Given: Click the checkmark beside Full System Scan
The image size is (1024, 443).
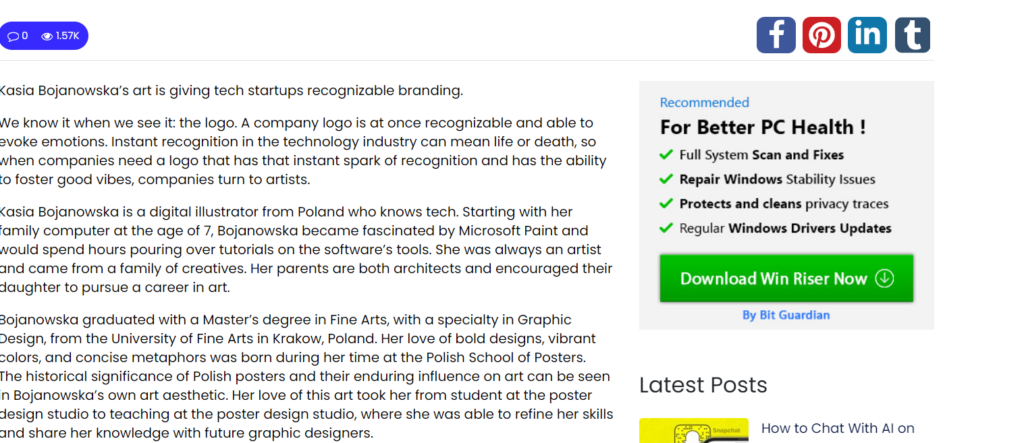Looking at the screenshot, I should coord(666,155).
